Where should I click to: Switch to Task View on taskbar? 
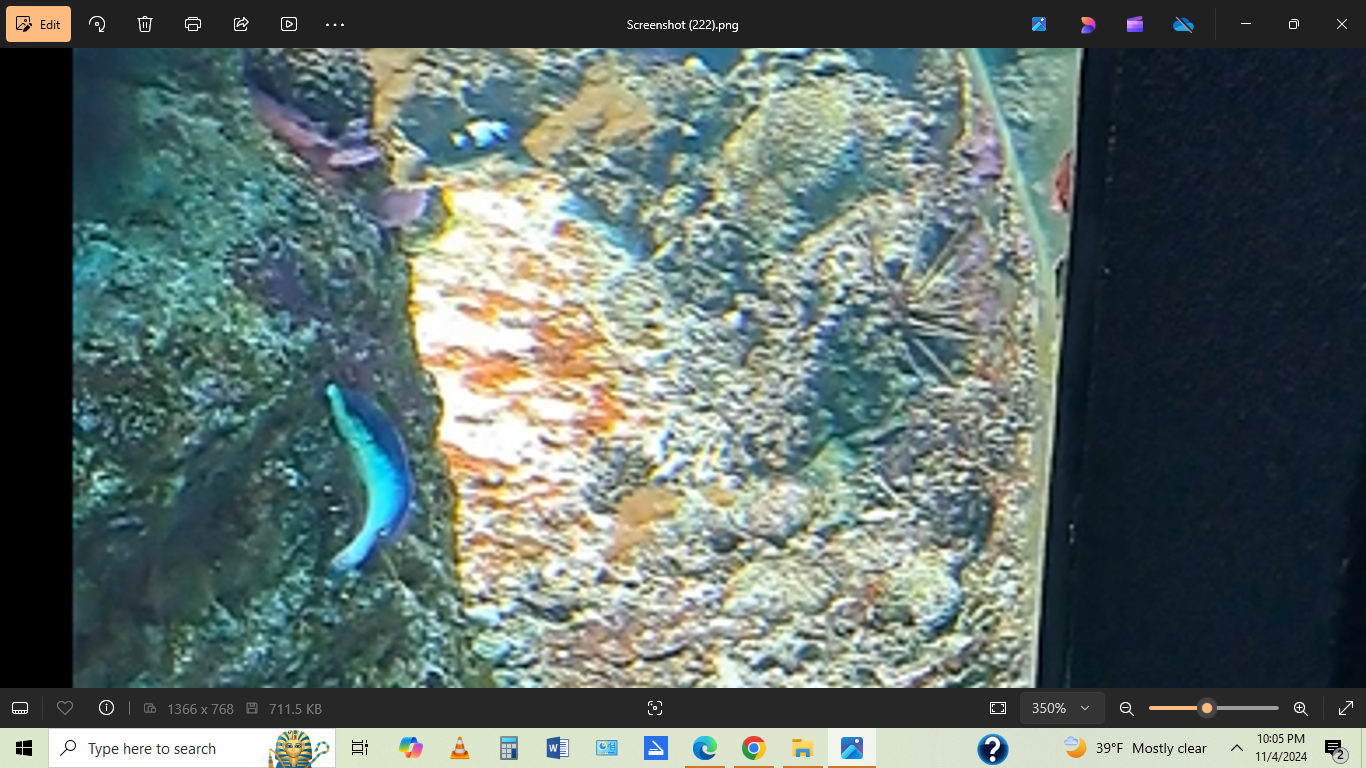[x=359, y=748]
